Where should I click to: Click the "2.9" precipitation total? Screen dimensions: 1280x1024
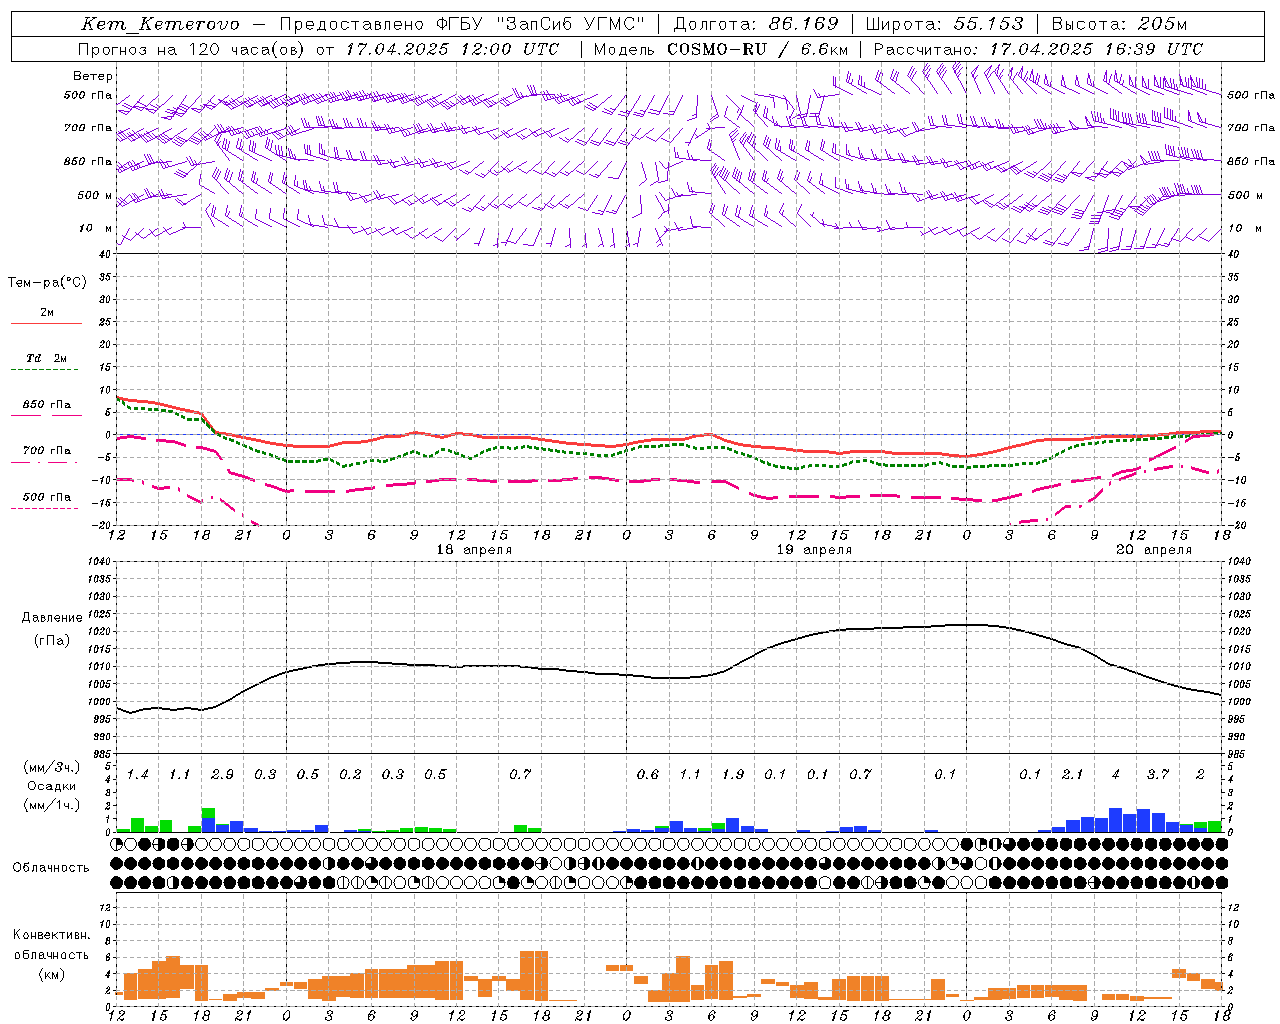tap(222, 774)
